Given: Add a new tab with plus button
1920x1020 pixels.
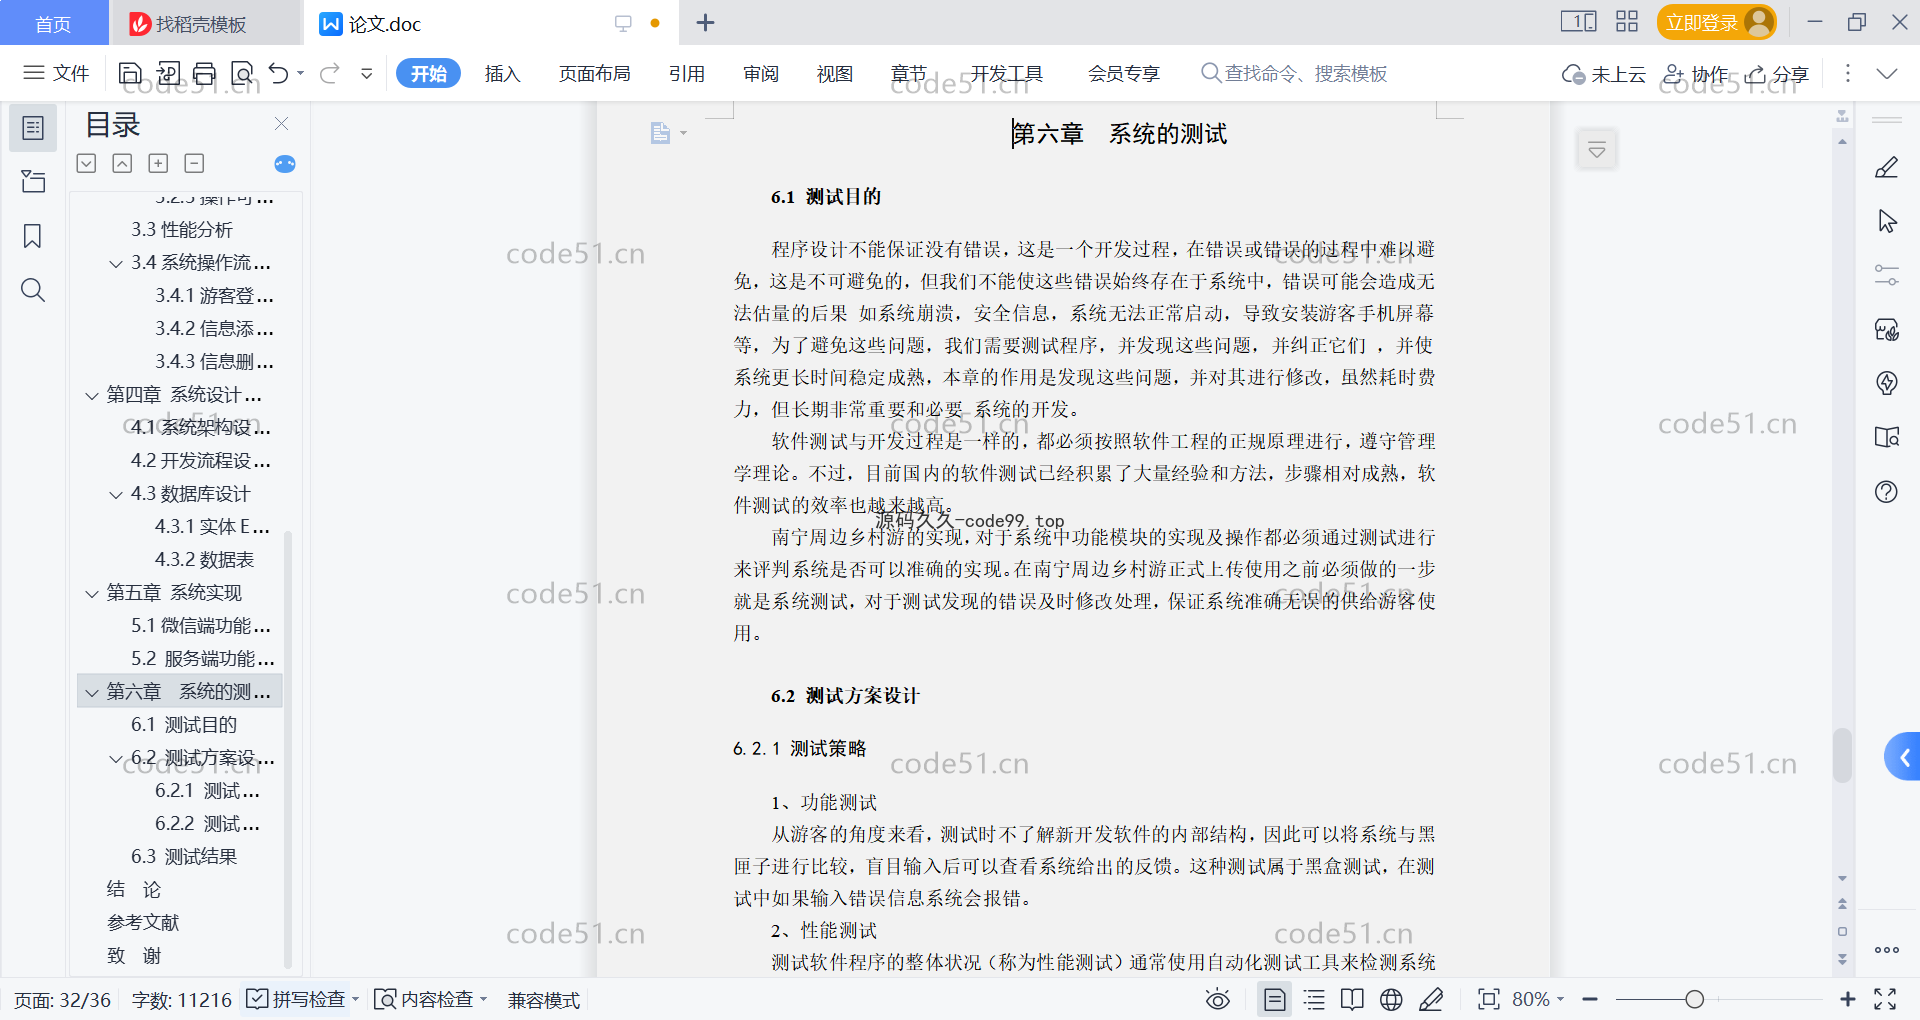Looking at the screenshot, I should [x=705, y=23].
